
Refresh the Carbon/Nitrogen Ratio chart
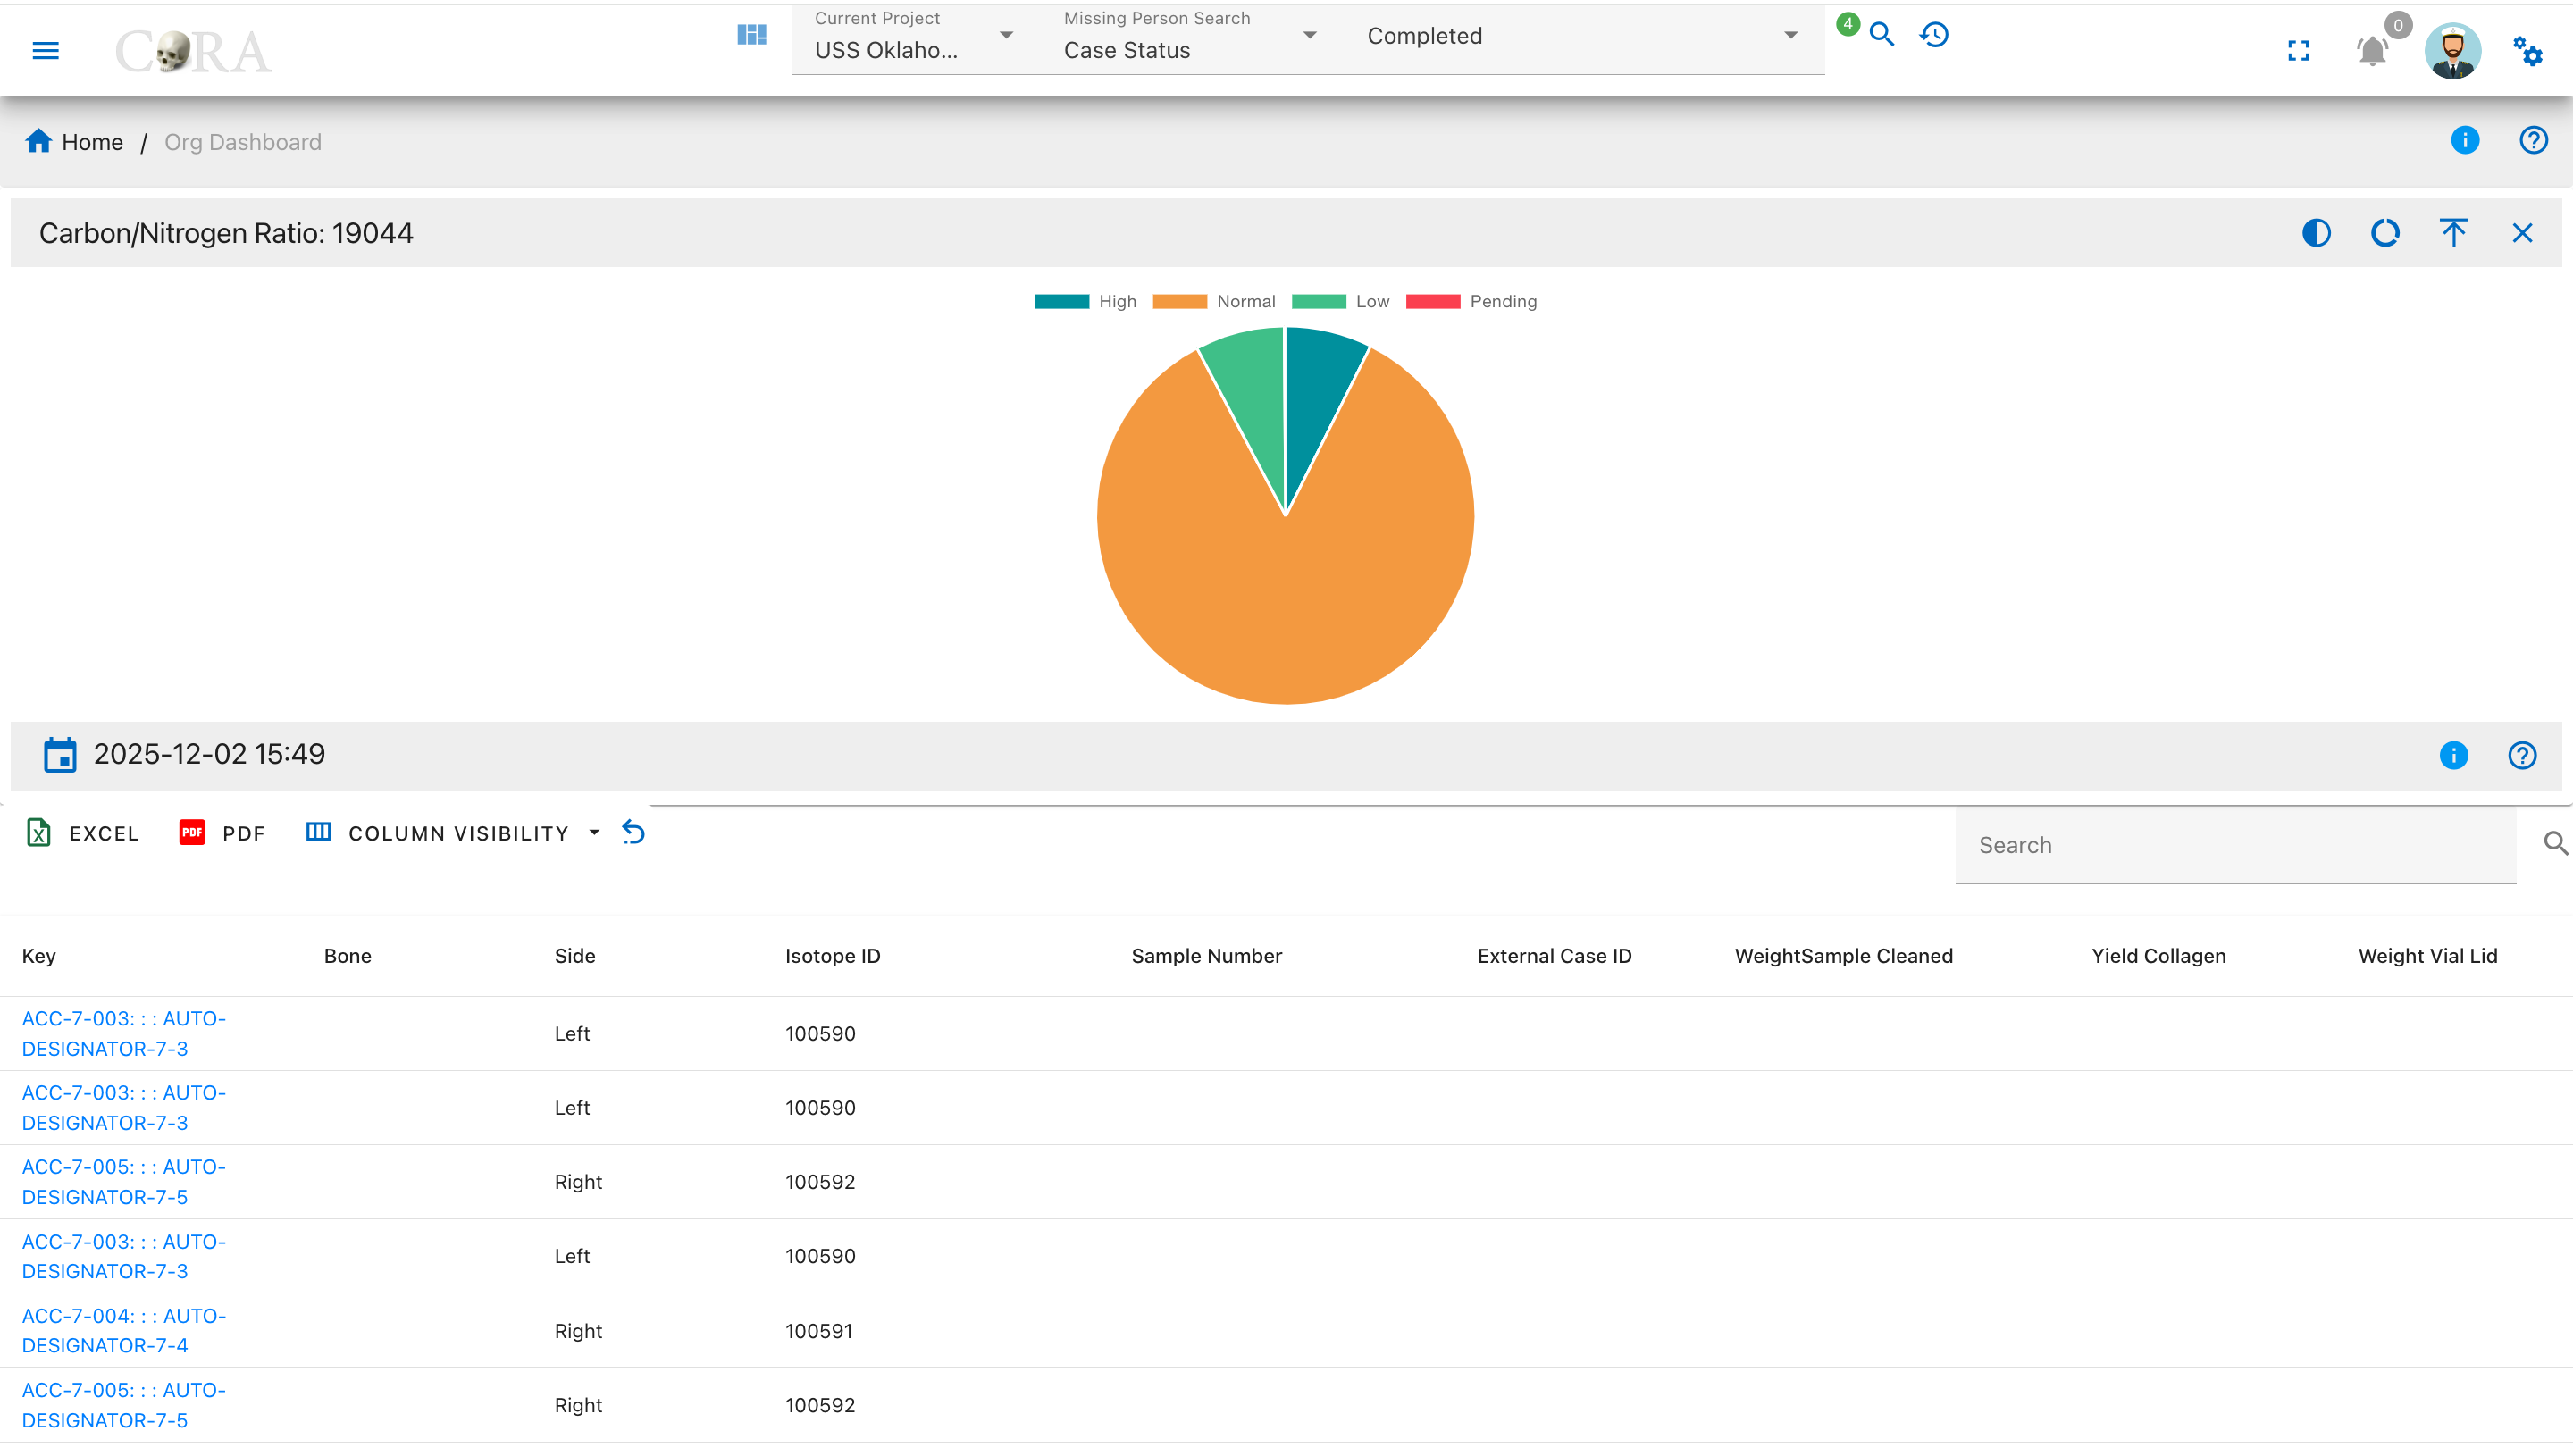coord(2385,233)
